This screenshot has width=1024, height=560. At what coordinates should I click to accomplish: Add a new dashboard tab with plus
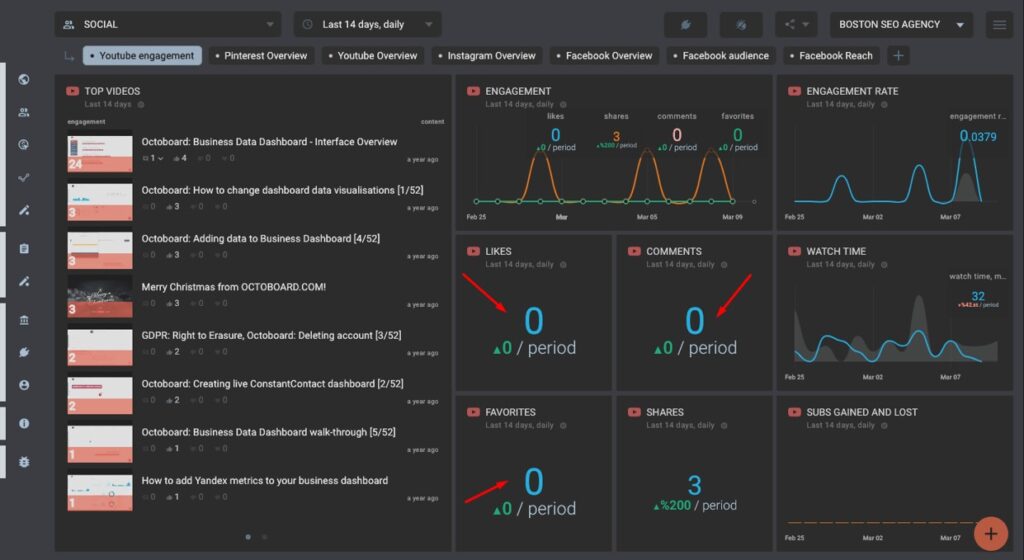(x=898, y=56)
